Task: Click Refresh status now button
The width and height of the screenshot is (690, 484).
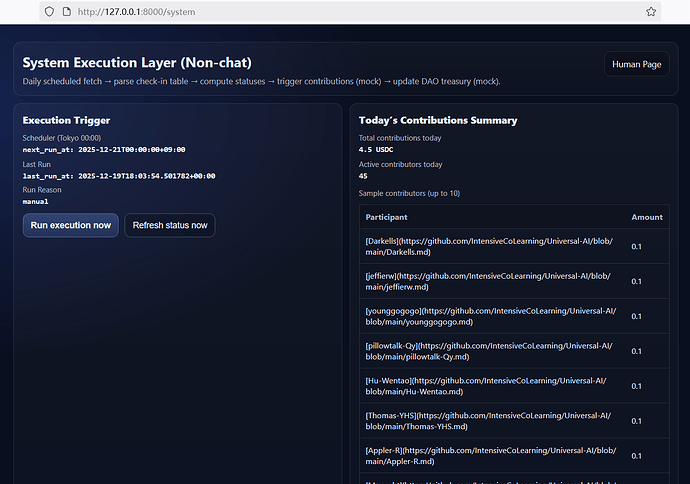Action: 170,225
